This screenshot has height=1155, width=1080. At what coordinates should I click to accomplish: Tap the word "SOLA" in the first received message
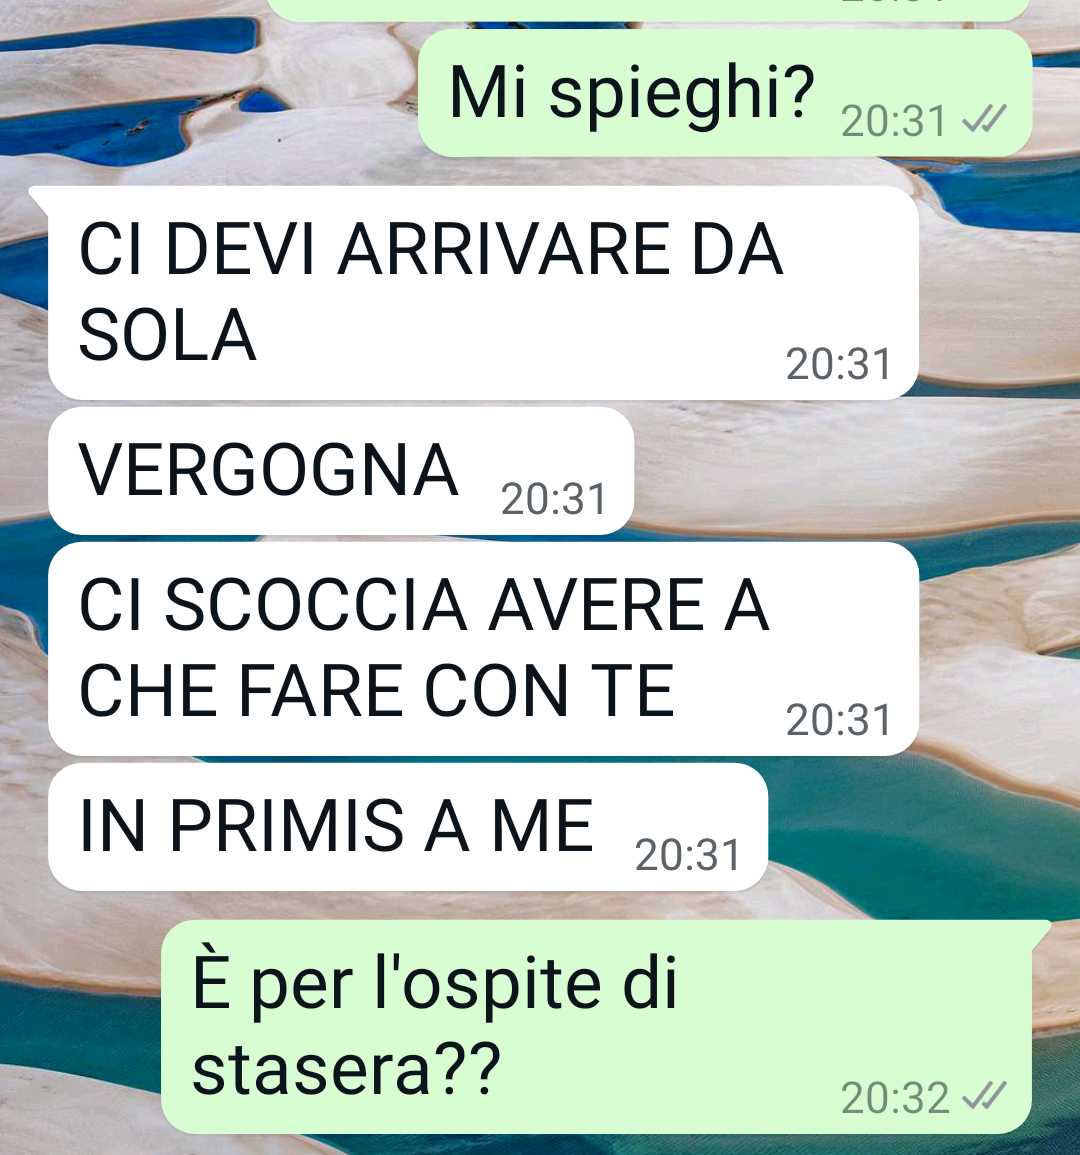click(x=167, y=335)
